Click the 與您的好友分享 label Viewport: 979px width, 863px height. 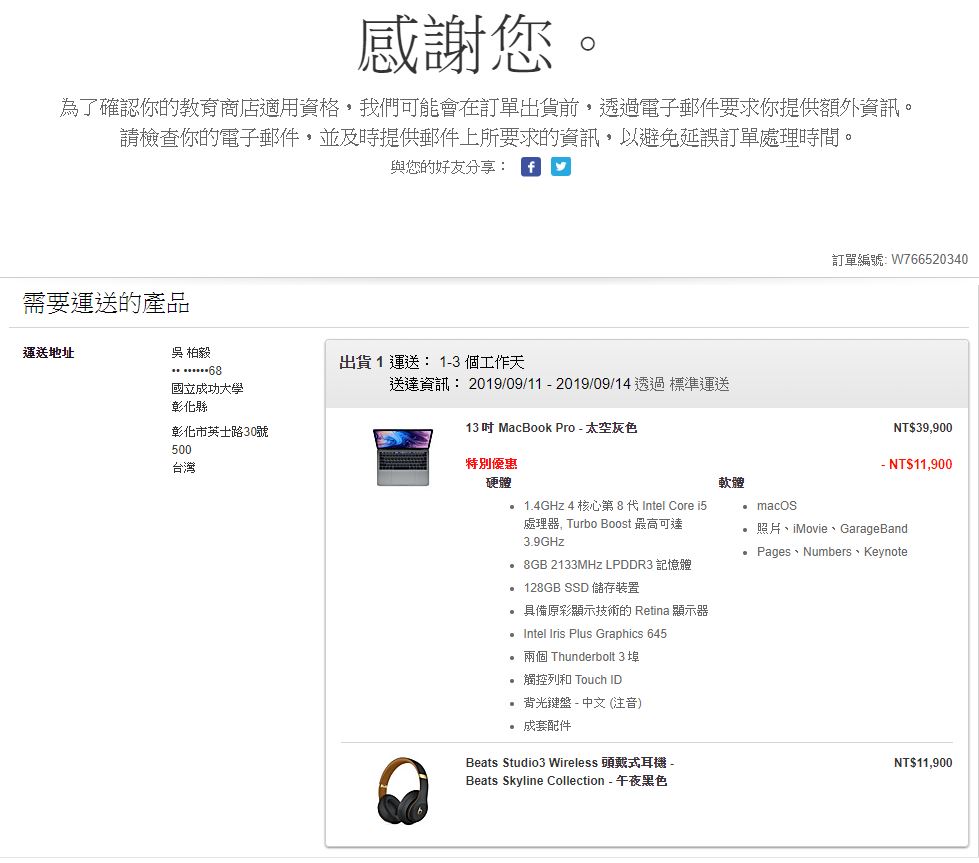pos(448,167)
